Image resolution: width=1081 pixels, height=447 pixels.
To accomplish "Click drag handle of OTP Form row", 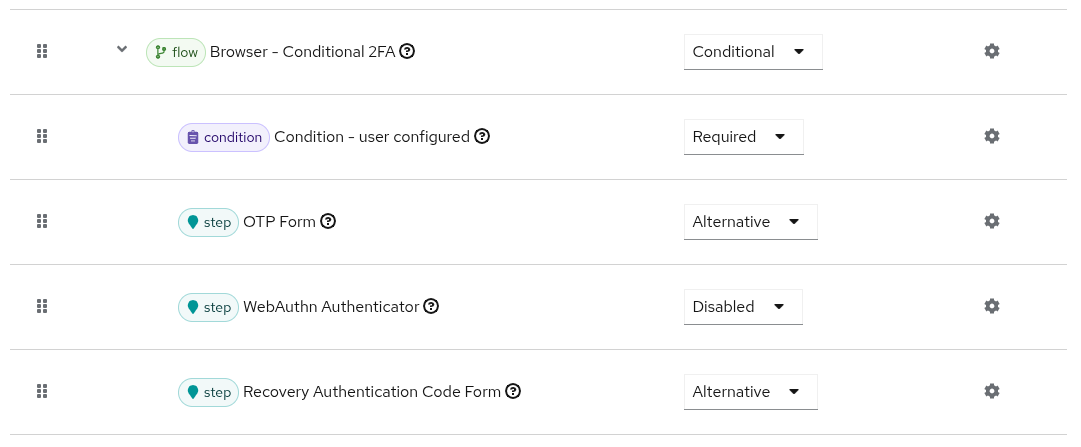I will click(42, 221).
